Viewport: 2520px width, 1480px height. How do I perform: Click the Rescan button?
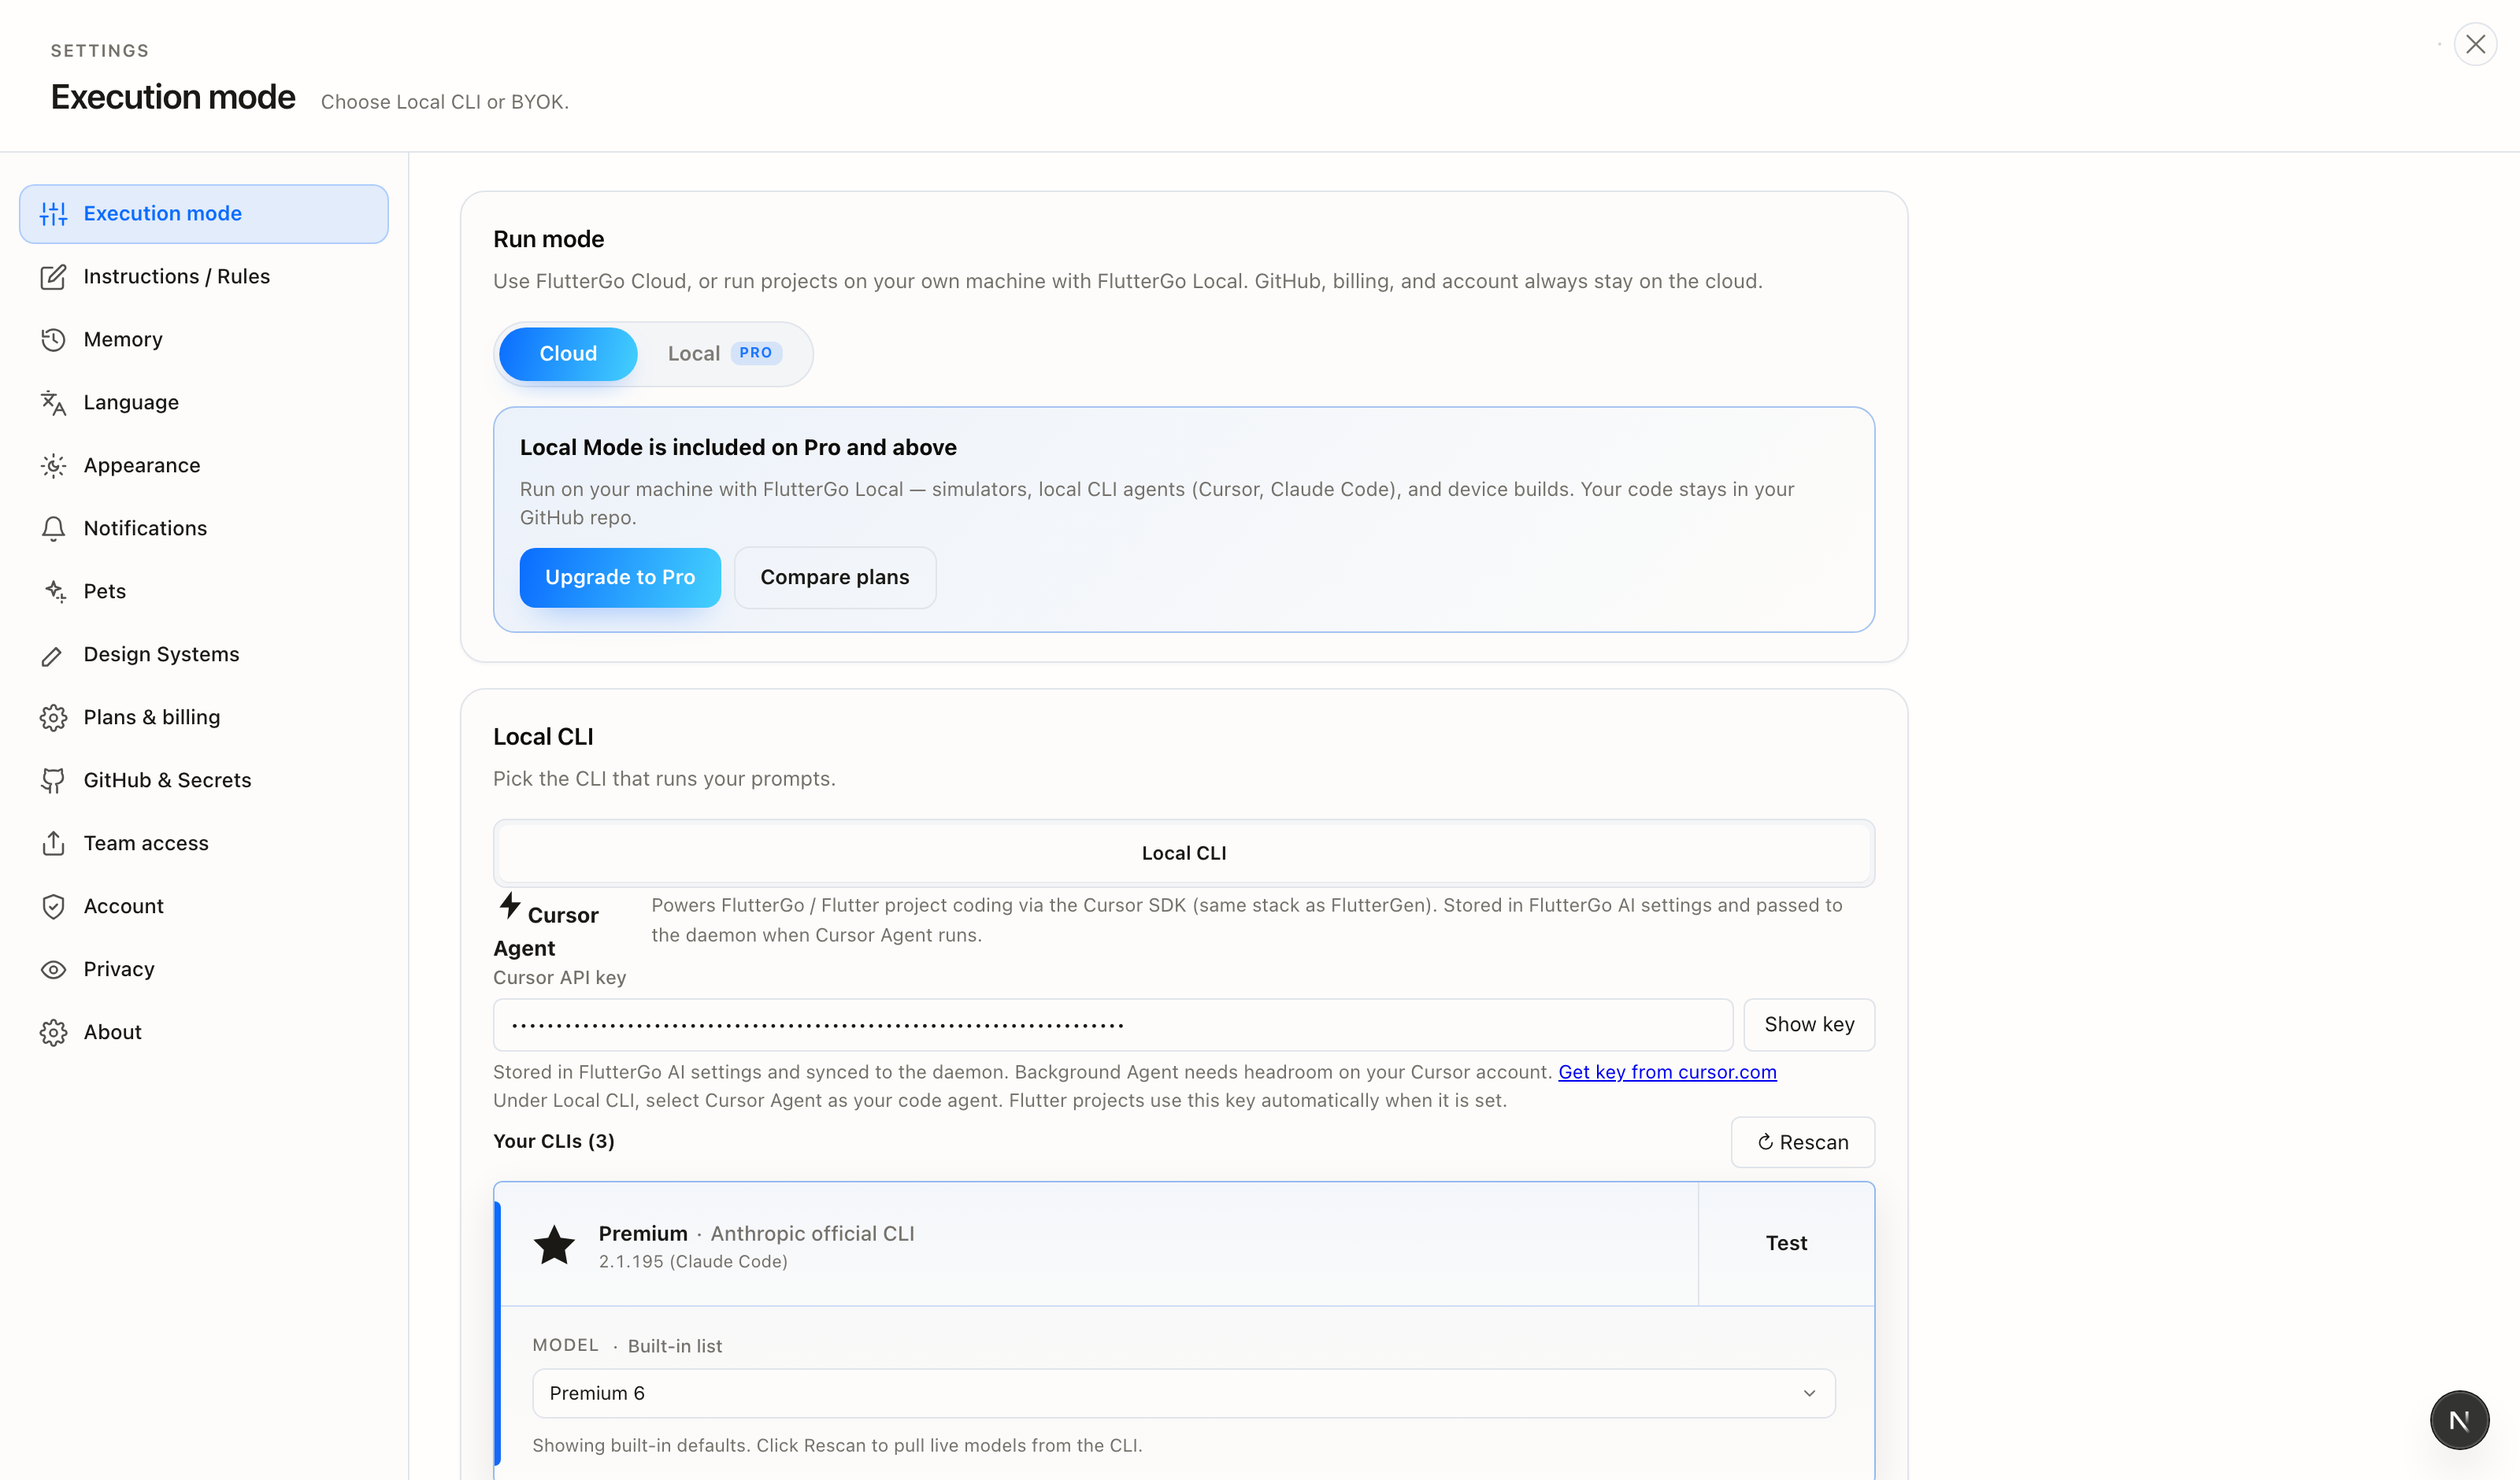pyautogui.click(x=1803, y=1143)
